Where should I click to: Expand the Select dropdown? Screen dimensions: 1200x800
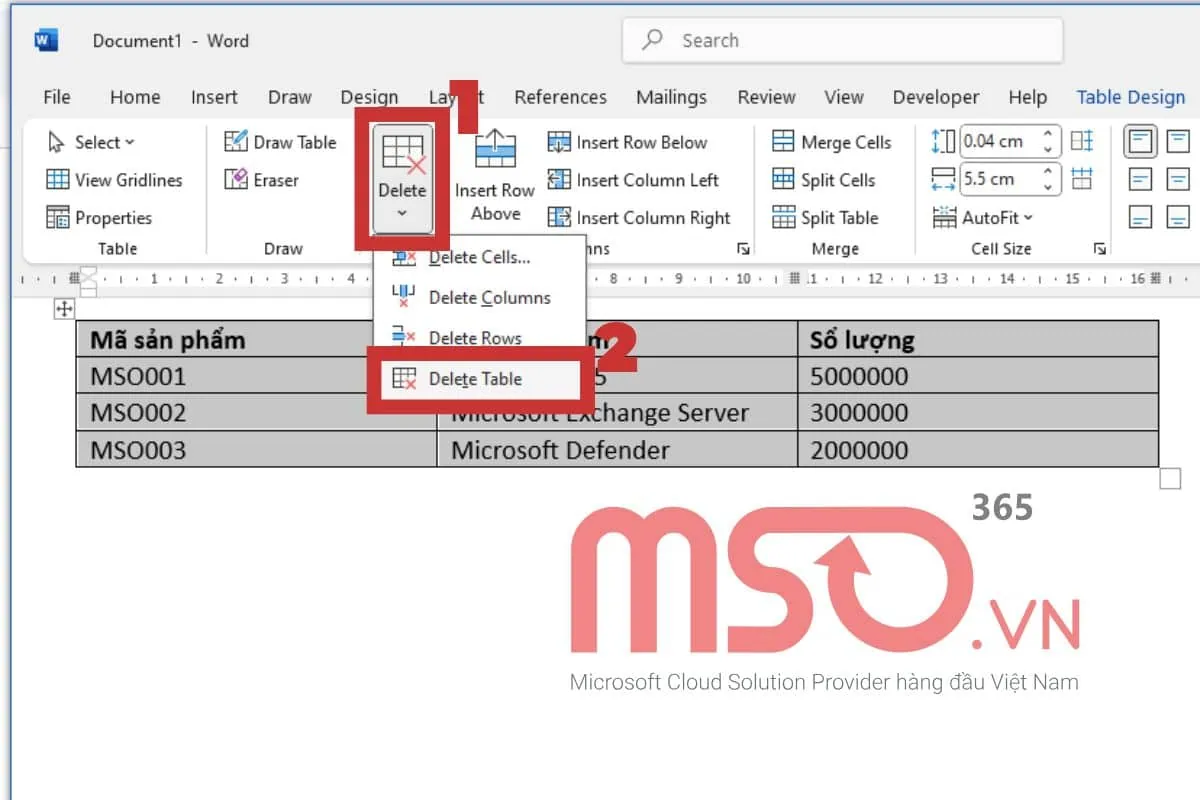[x=92, y=142]
